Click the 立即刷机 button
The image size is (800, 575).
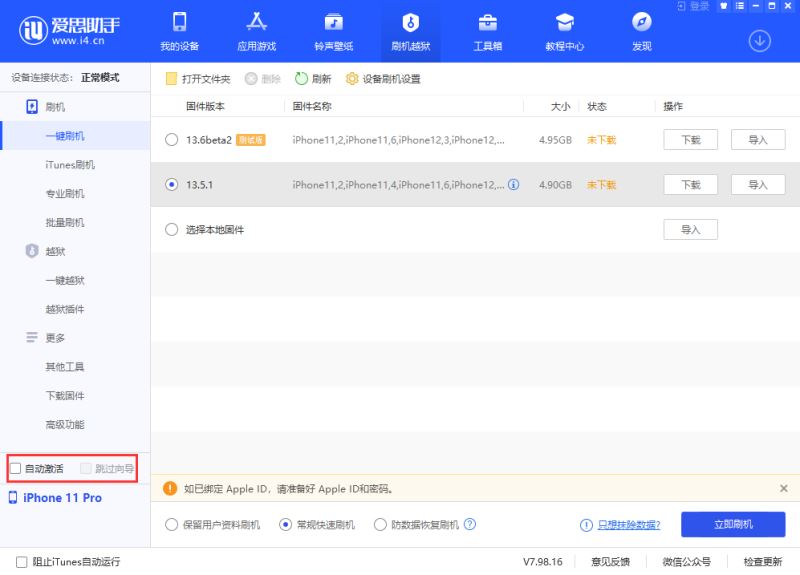733,524
